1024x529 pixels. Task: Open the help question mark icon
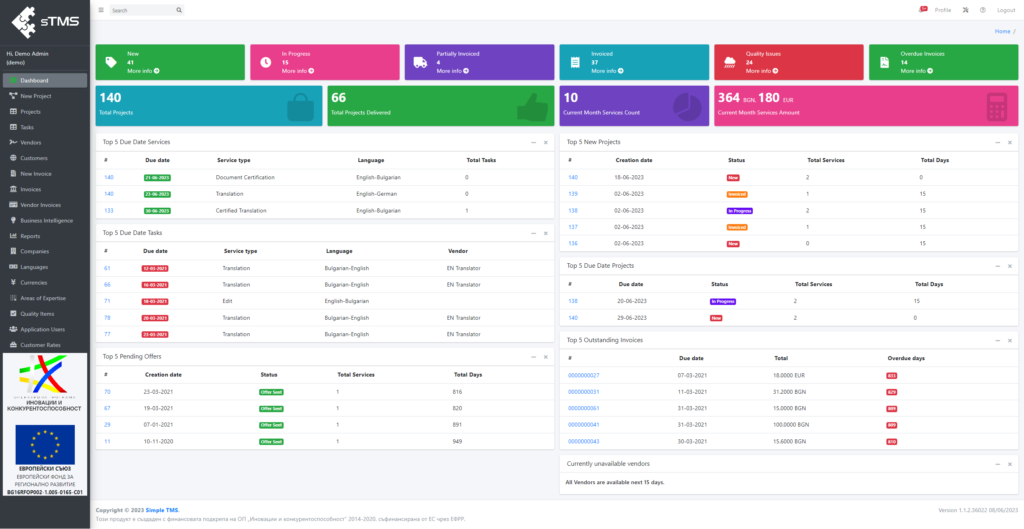982,10
